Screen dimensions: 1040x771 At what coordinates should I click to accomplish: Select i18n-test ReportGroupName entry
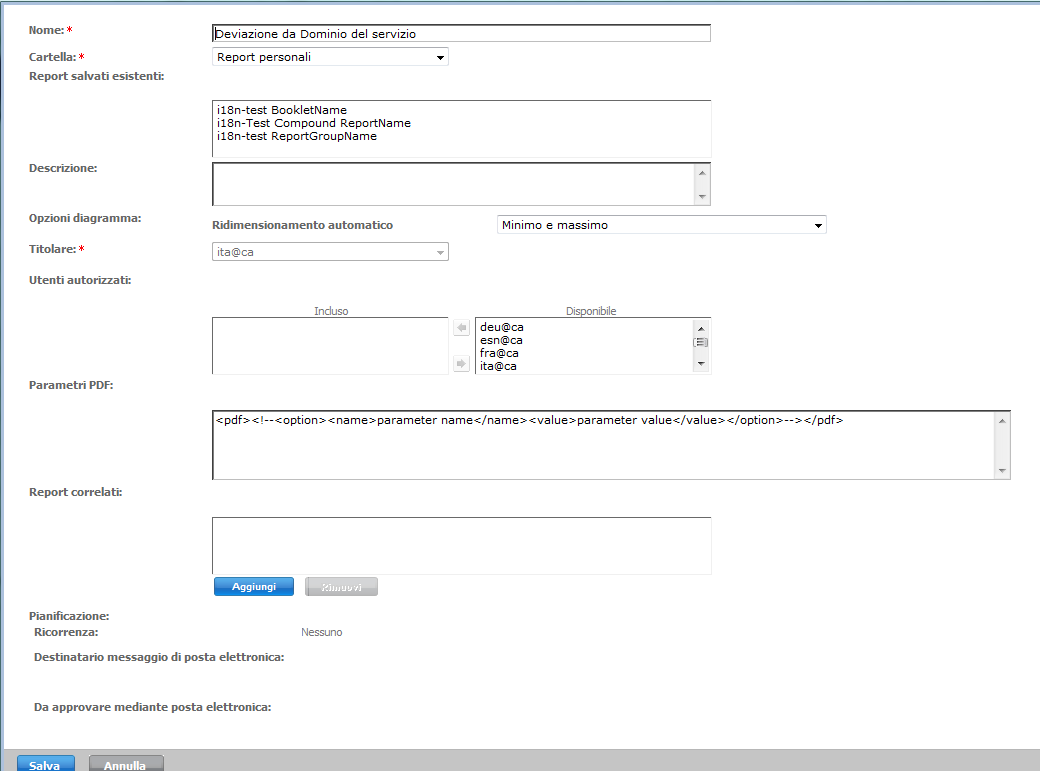[296, 136]
